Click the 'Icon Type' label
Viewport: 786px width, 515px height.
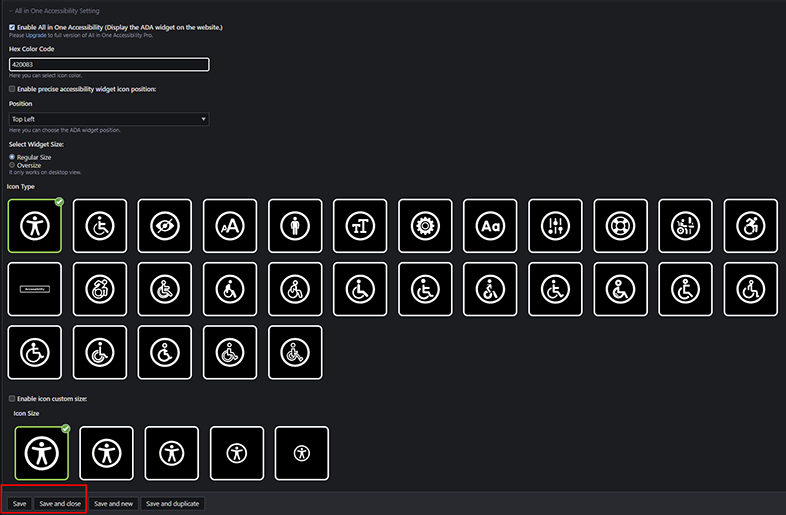tap(21, 187)
